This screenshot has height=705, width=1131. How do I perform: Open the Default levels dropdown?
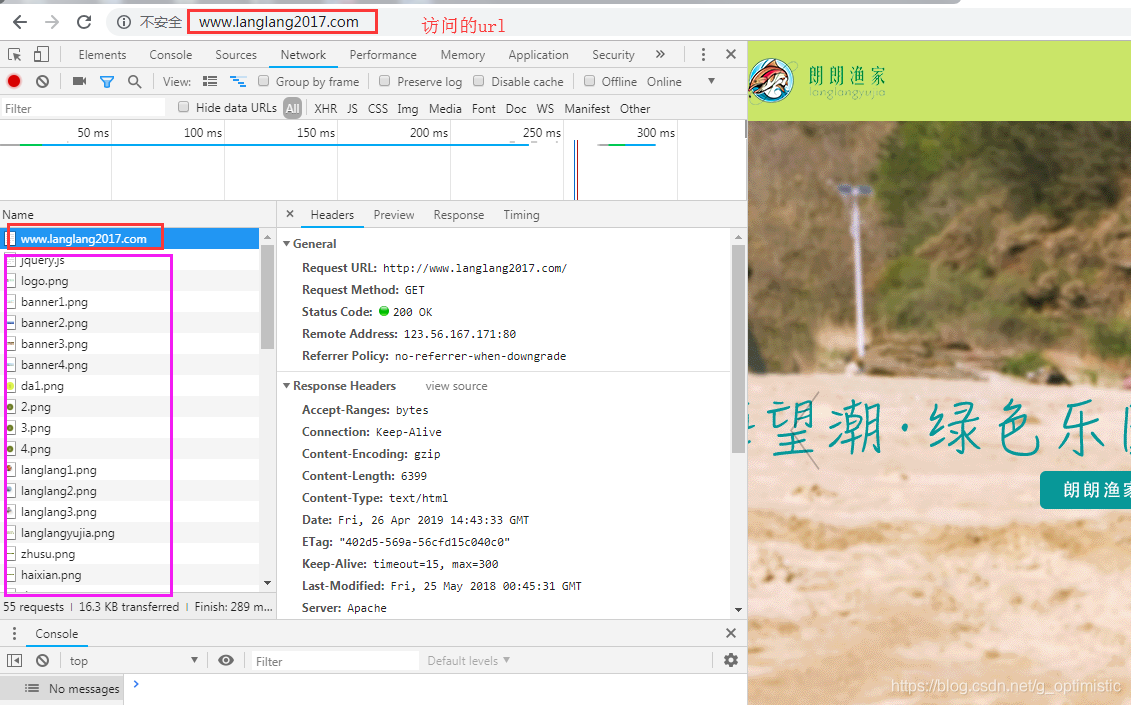469,660
